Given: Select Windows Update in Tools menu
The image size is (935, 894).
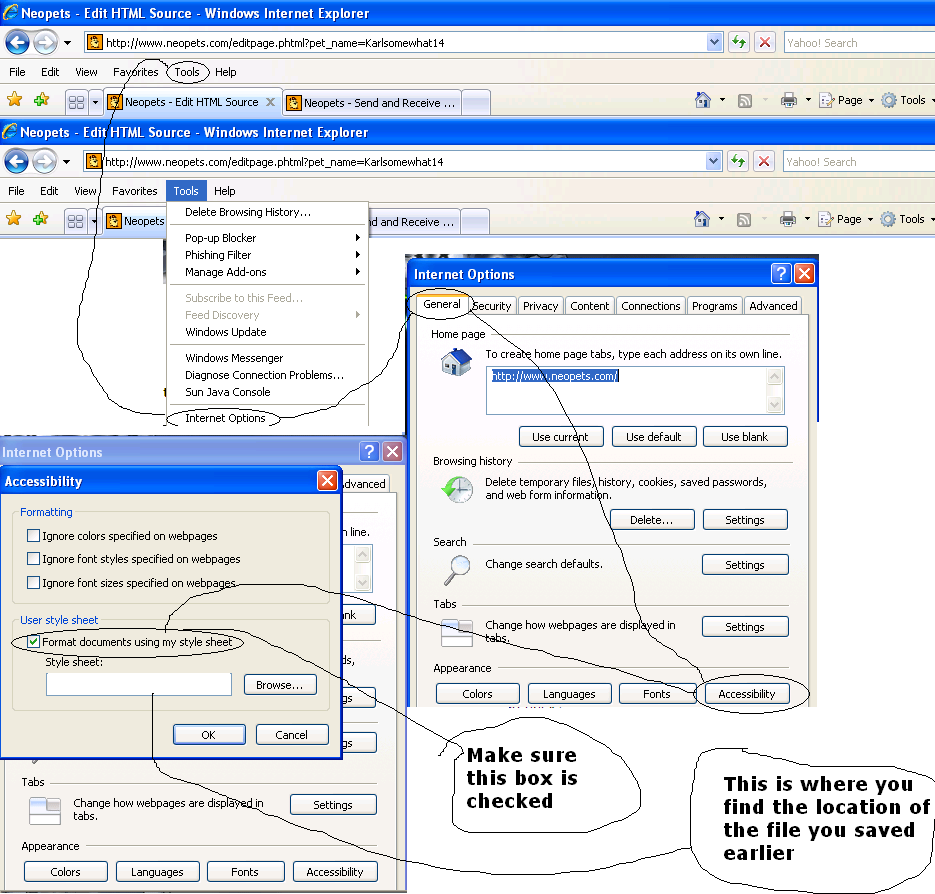Looking at the screenshot, I should [x=267, y=332].
